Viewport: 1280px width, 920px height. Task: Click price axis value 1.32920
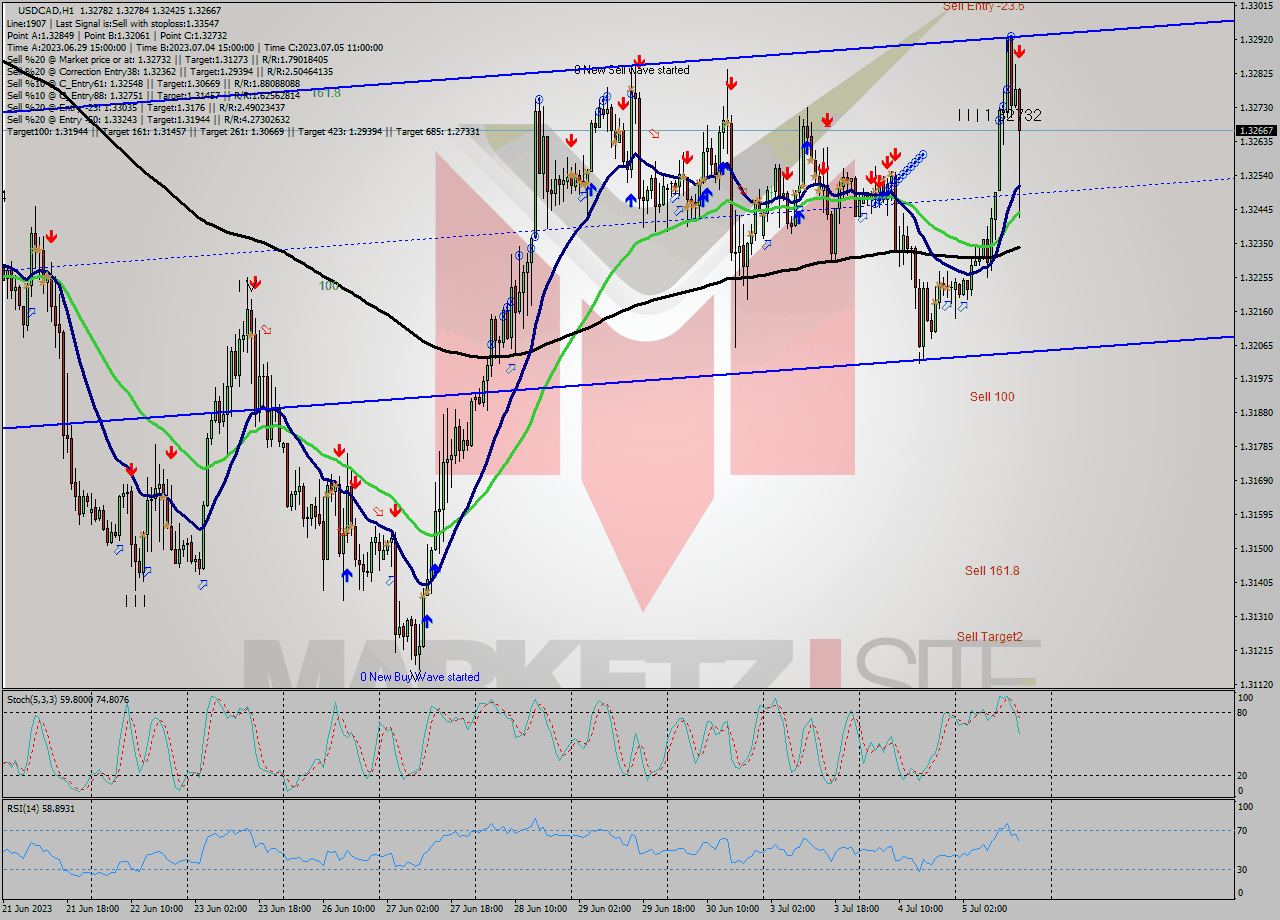pos(1256,40)
